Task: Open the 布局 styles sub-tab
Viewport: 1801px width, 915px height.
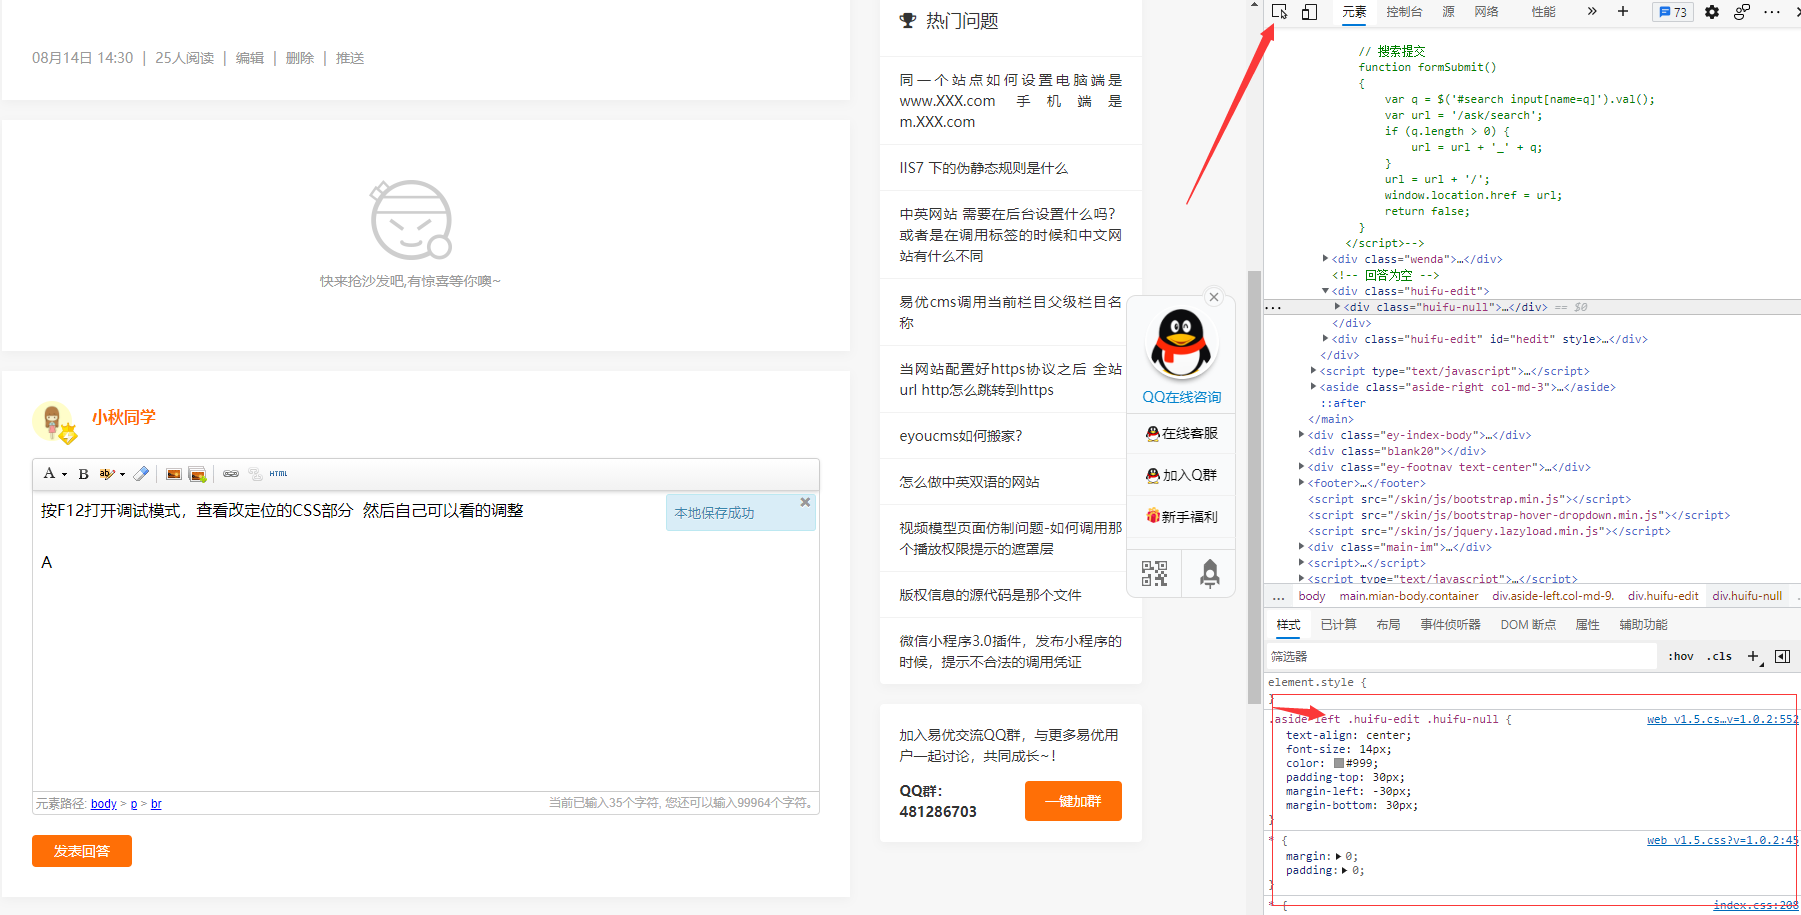Action: [1388, 625]
